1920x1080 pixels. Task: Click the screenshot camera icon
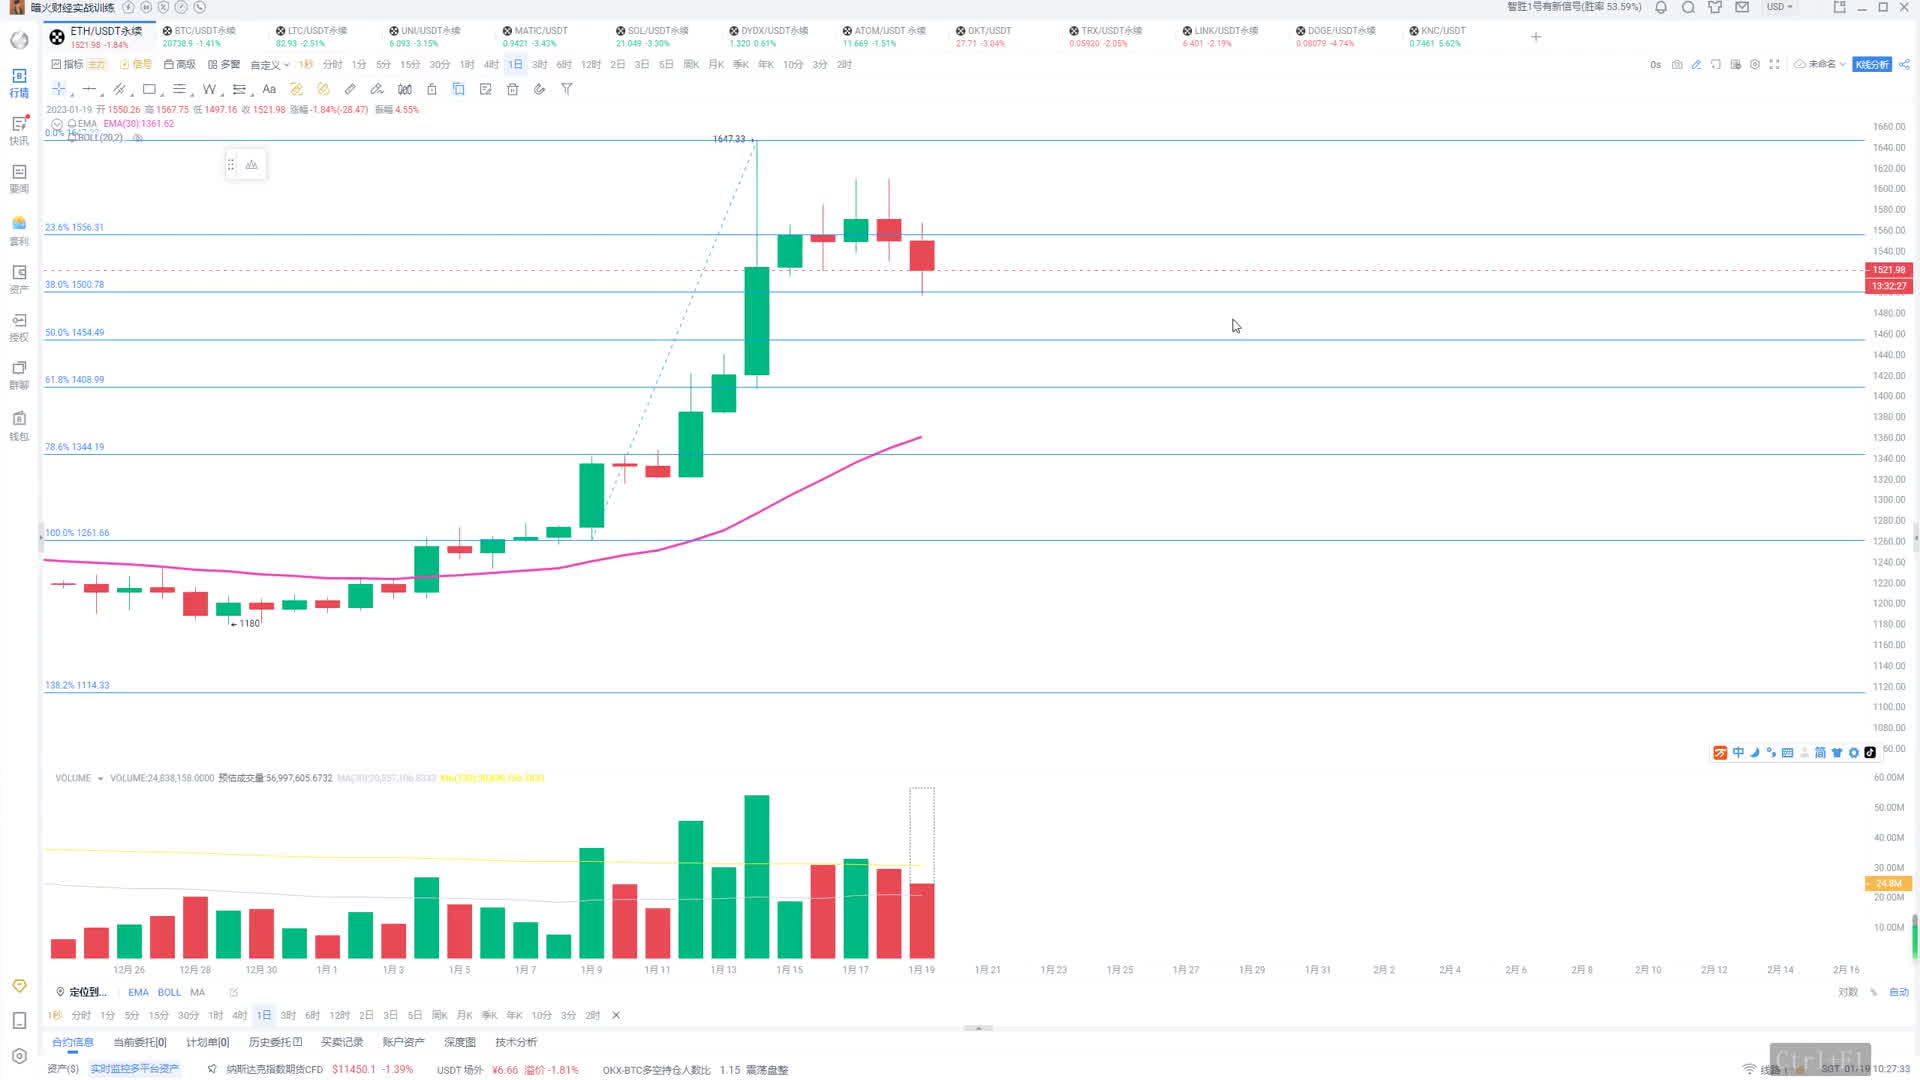1677,65
